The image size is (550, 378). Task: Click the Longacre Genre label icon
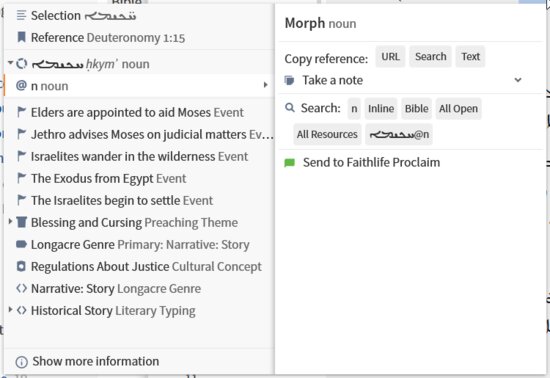(x=21, y=244)
